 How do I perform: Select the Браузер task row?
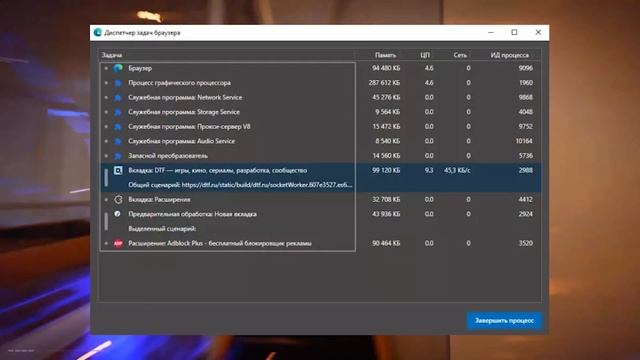coord(320,68)
